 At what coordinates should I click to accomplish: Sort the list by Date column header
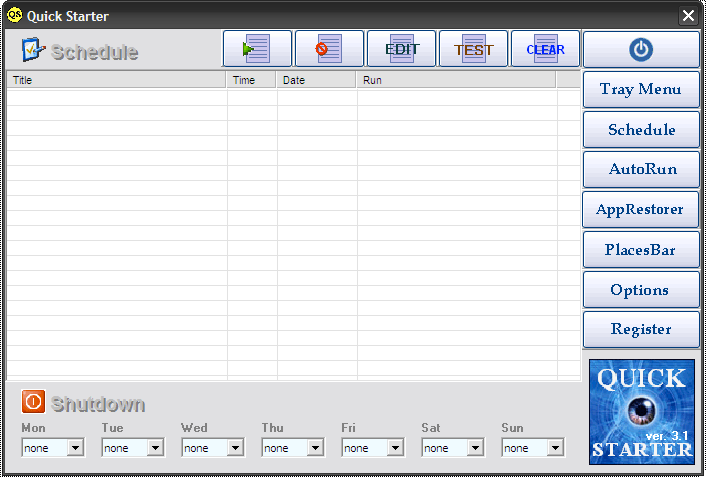[x=316, y=80]
